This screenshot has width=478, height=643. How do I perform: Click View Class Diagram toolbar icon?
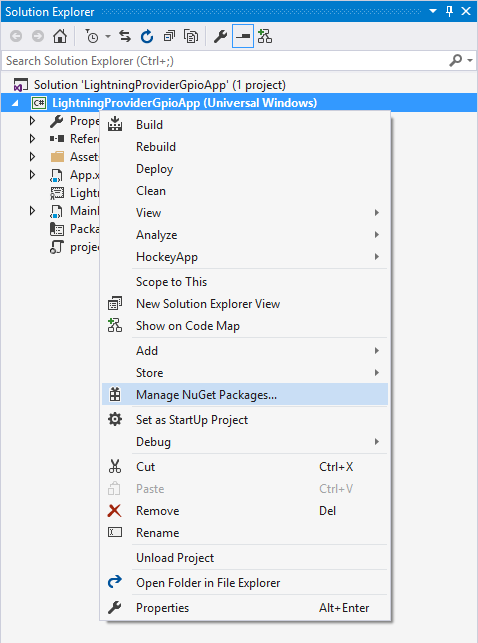(x=265, y=36)
